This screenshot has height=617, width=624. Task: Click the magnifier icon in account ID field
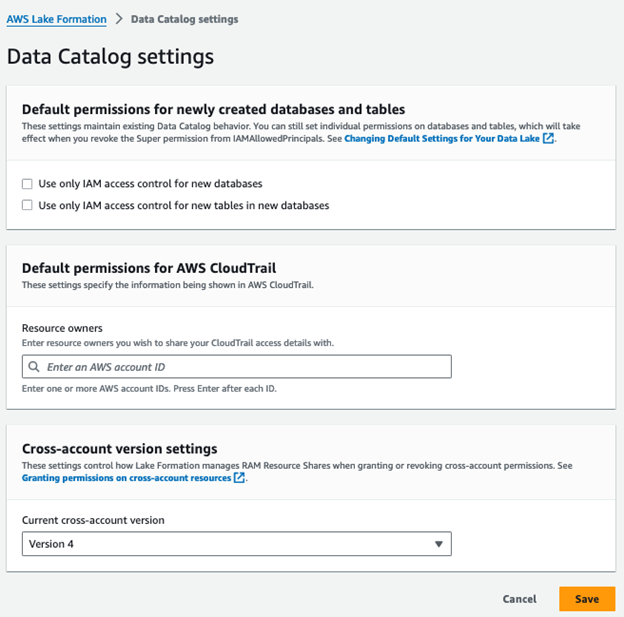pyautogui.click(x=35, y=367)
